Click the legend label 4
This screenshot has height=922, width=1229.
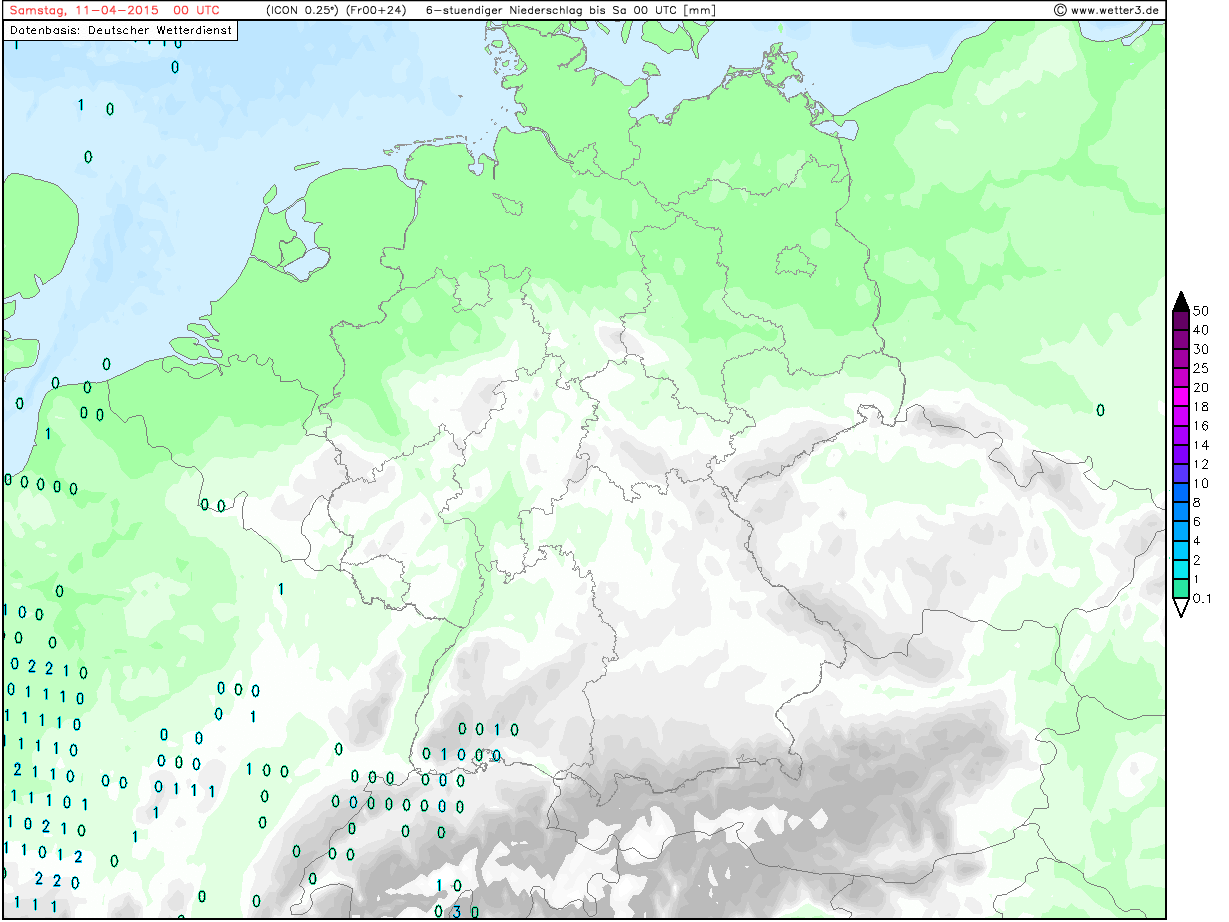pyautogui.click(x=1198, y=541)
